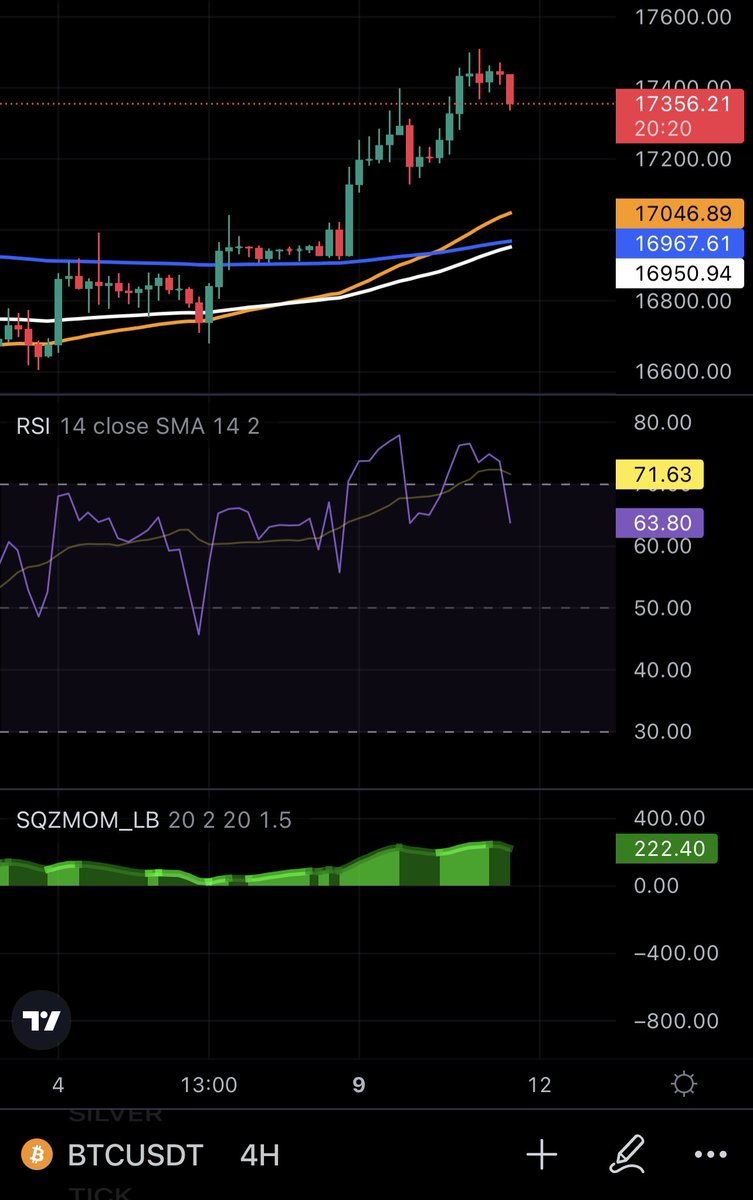
Task: Open the three-dot more menu
Action: [711, 1156]
